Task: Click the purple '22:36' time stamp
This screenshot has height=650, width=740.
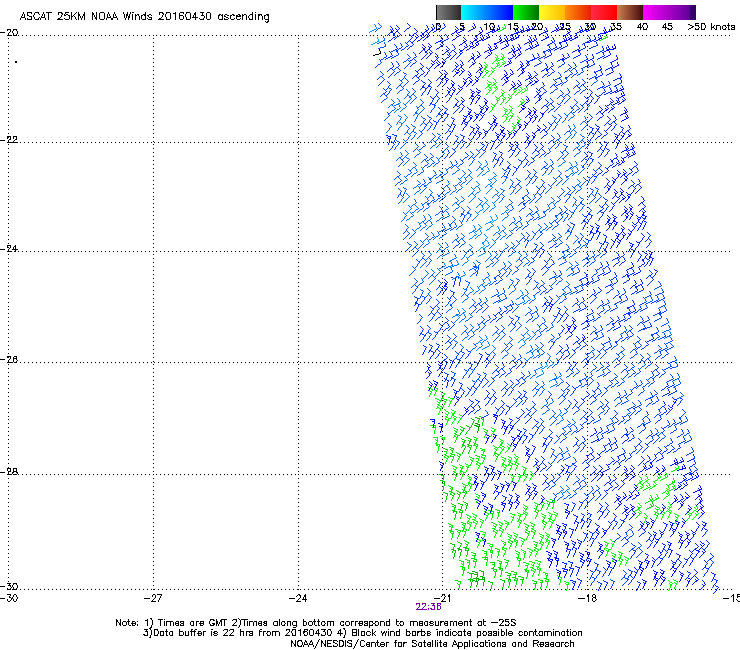Action: 429,607
